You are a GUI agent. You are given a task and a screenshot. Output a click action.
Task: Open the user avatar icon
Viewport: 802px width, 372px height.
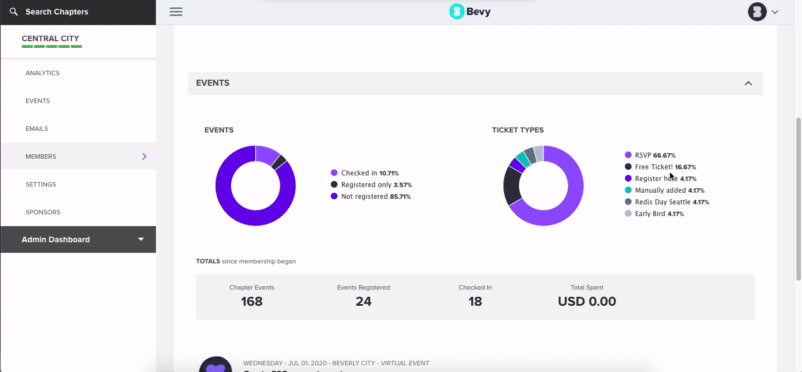[x=757, y=12]
